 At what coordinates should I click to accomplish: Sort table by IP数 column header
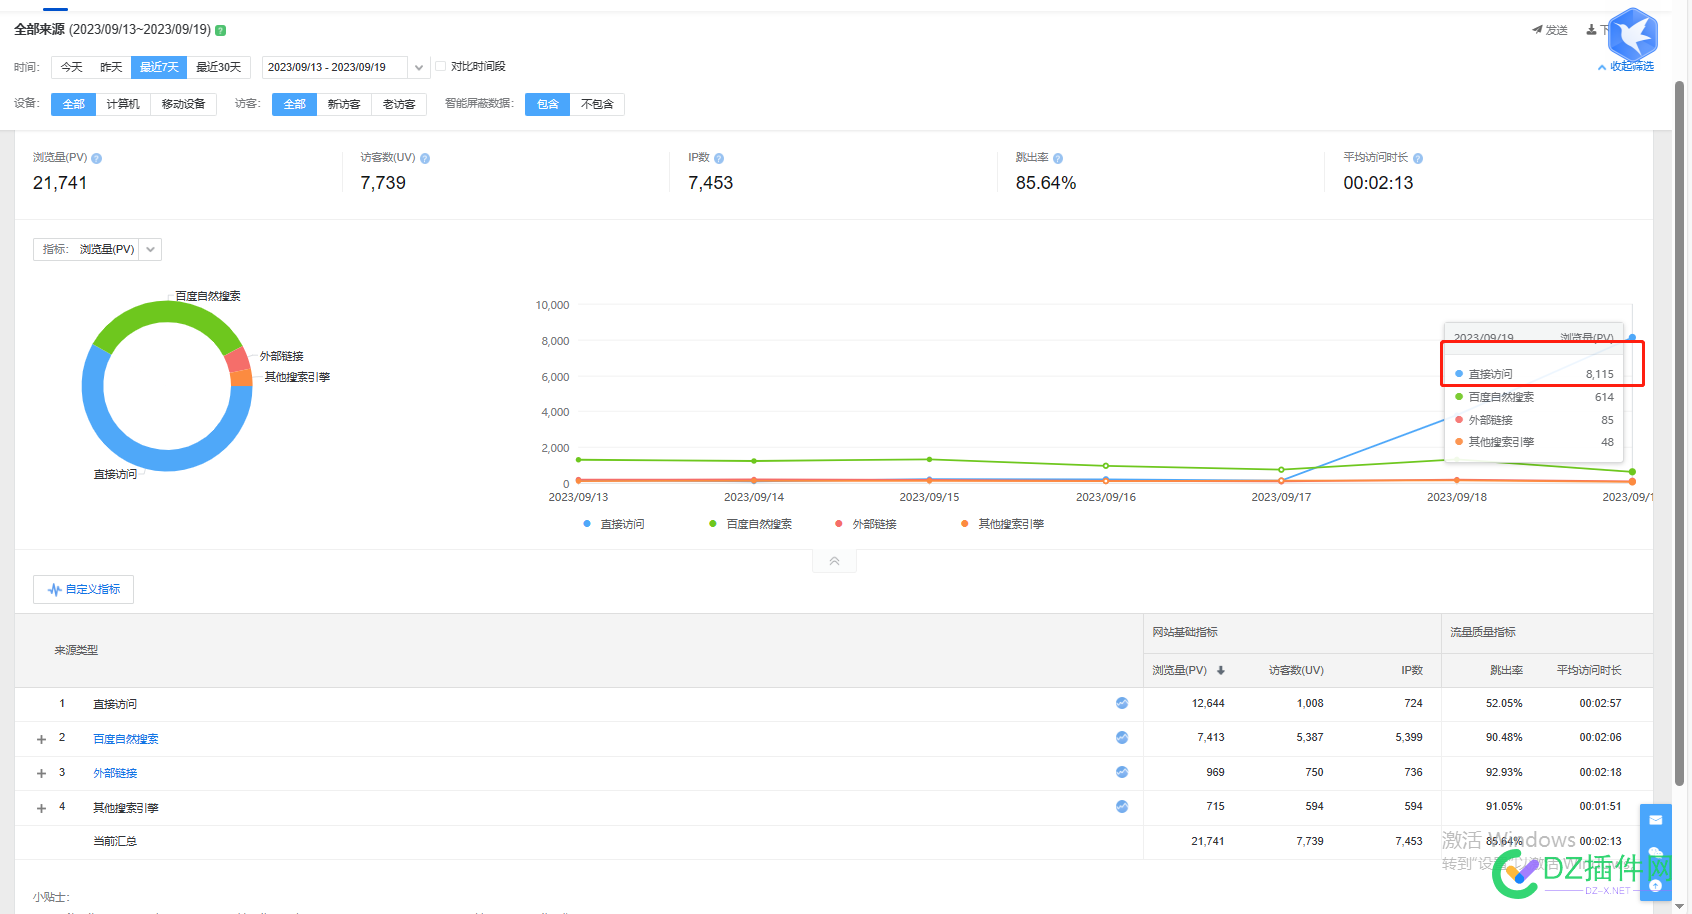pos(1412,670)
